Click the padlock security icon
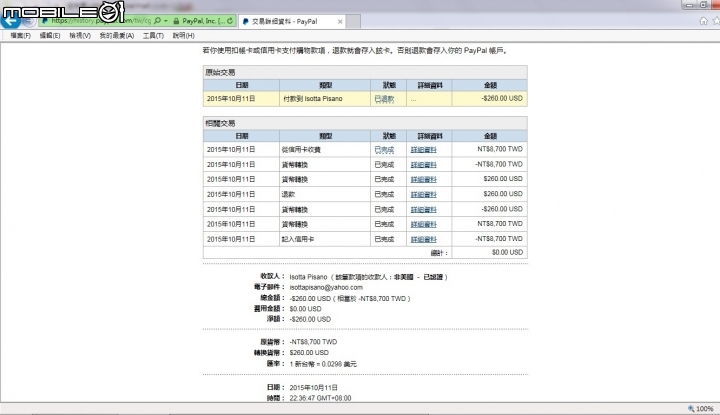The image size is (720, 415). point(176,21)
